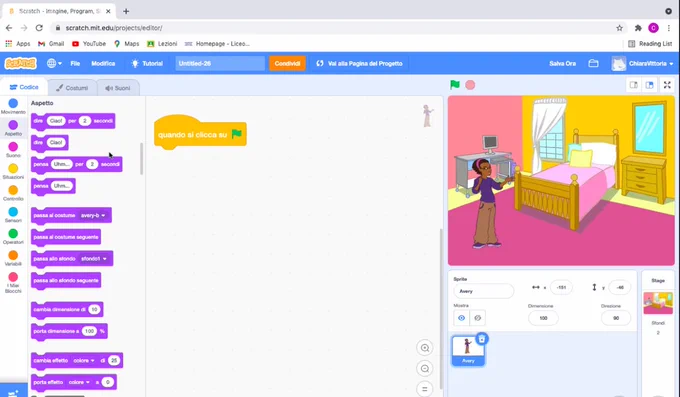The width and height of the screenshot is (680, 397).
Task: Open the ChiaraVittoria account dropdown
Action: tap(642, 63)
